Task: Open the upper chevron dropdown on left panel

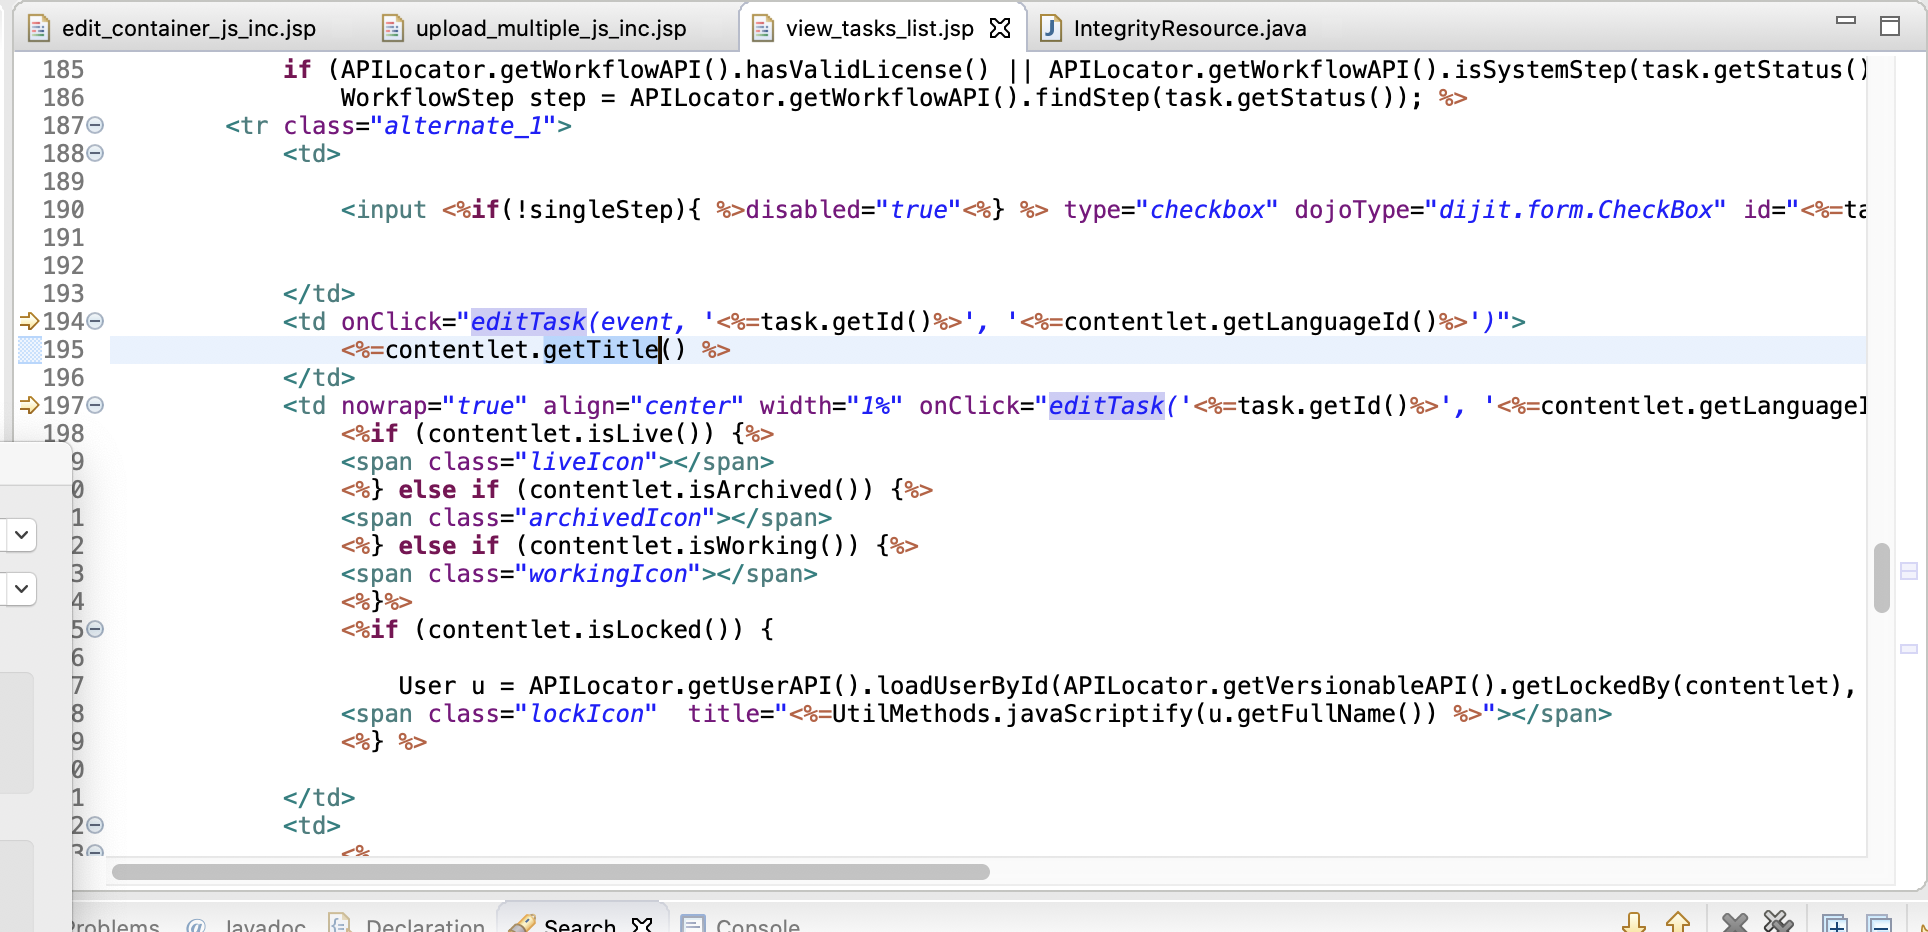Action: pos(20,535)
